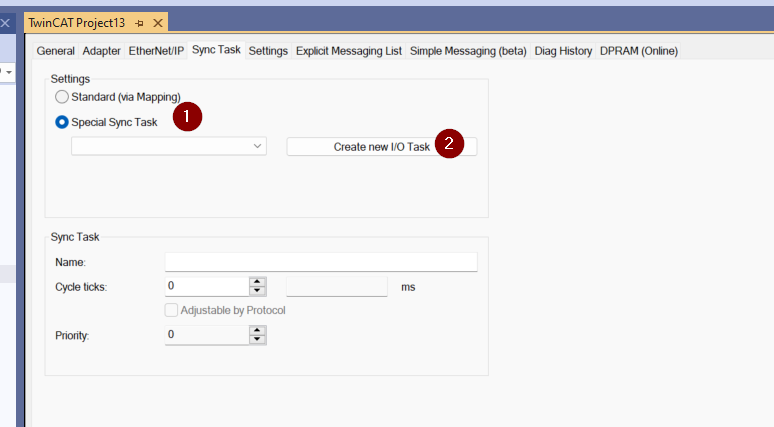Increase Priority with up arrow

click(x=257, y=331)
